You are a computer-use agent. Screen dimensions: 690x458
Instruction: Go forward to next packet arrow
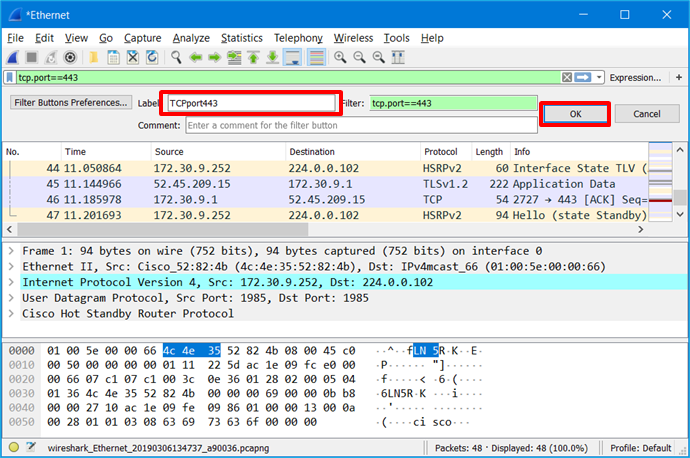(x=214, y=57)
